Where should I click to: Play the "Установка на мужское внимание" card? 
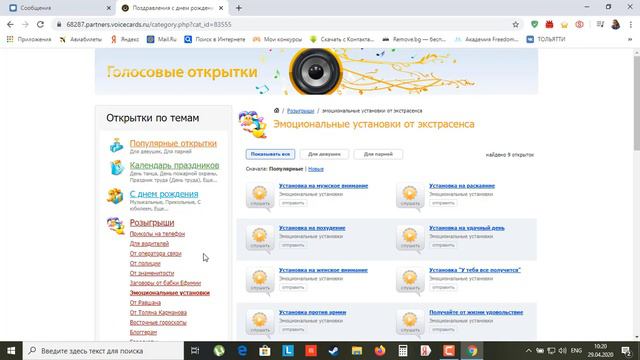pos(260,196)
